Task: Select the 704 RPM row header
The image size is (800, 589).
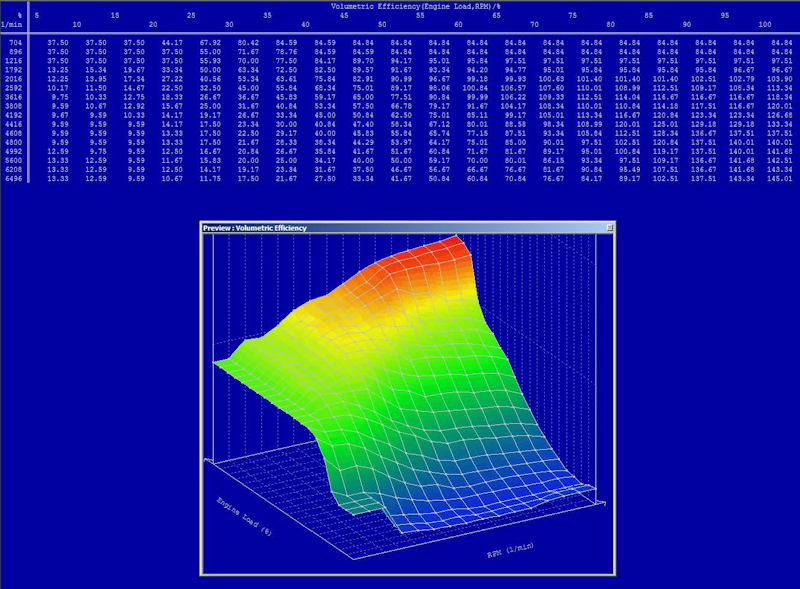Action: pos(15,43)
